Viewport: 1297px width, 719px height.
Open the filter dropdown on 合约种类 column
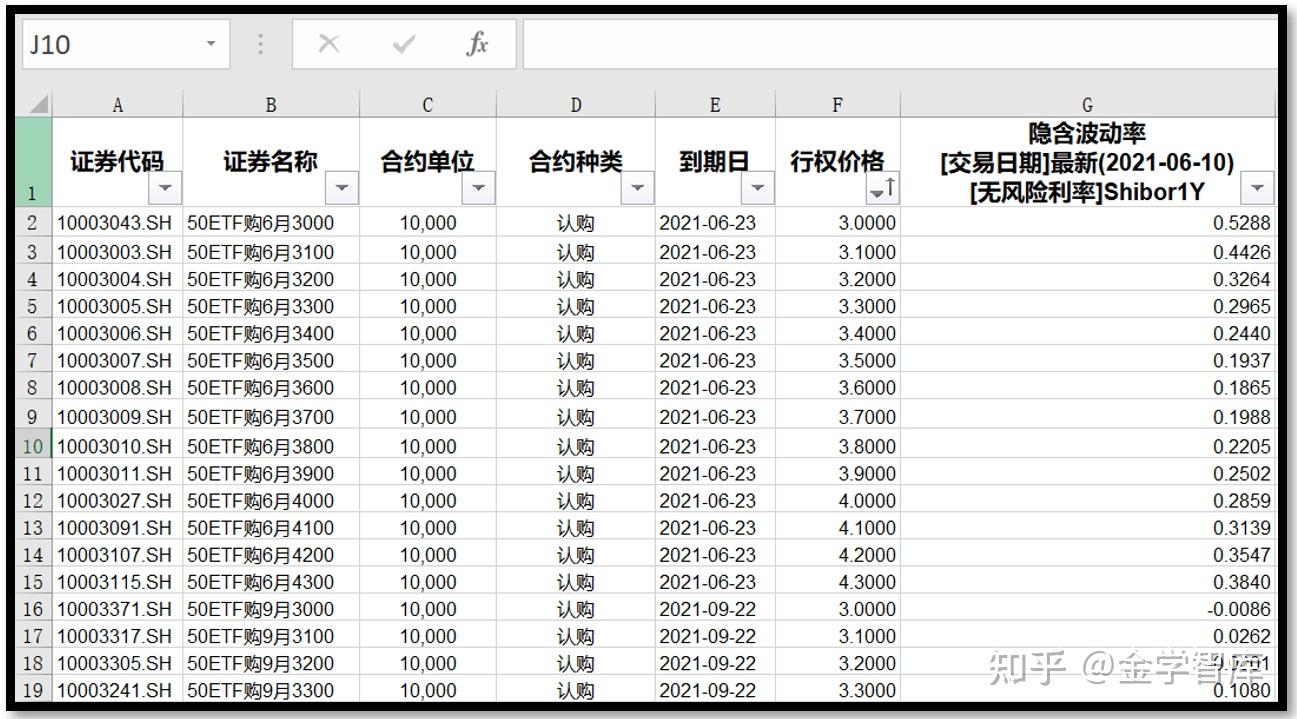point(636,187)
